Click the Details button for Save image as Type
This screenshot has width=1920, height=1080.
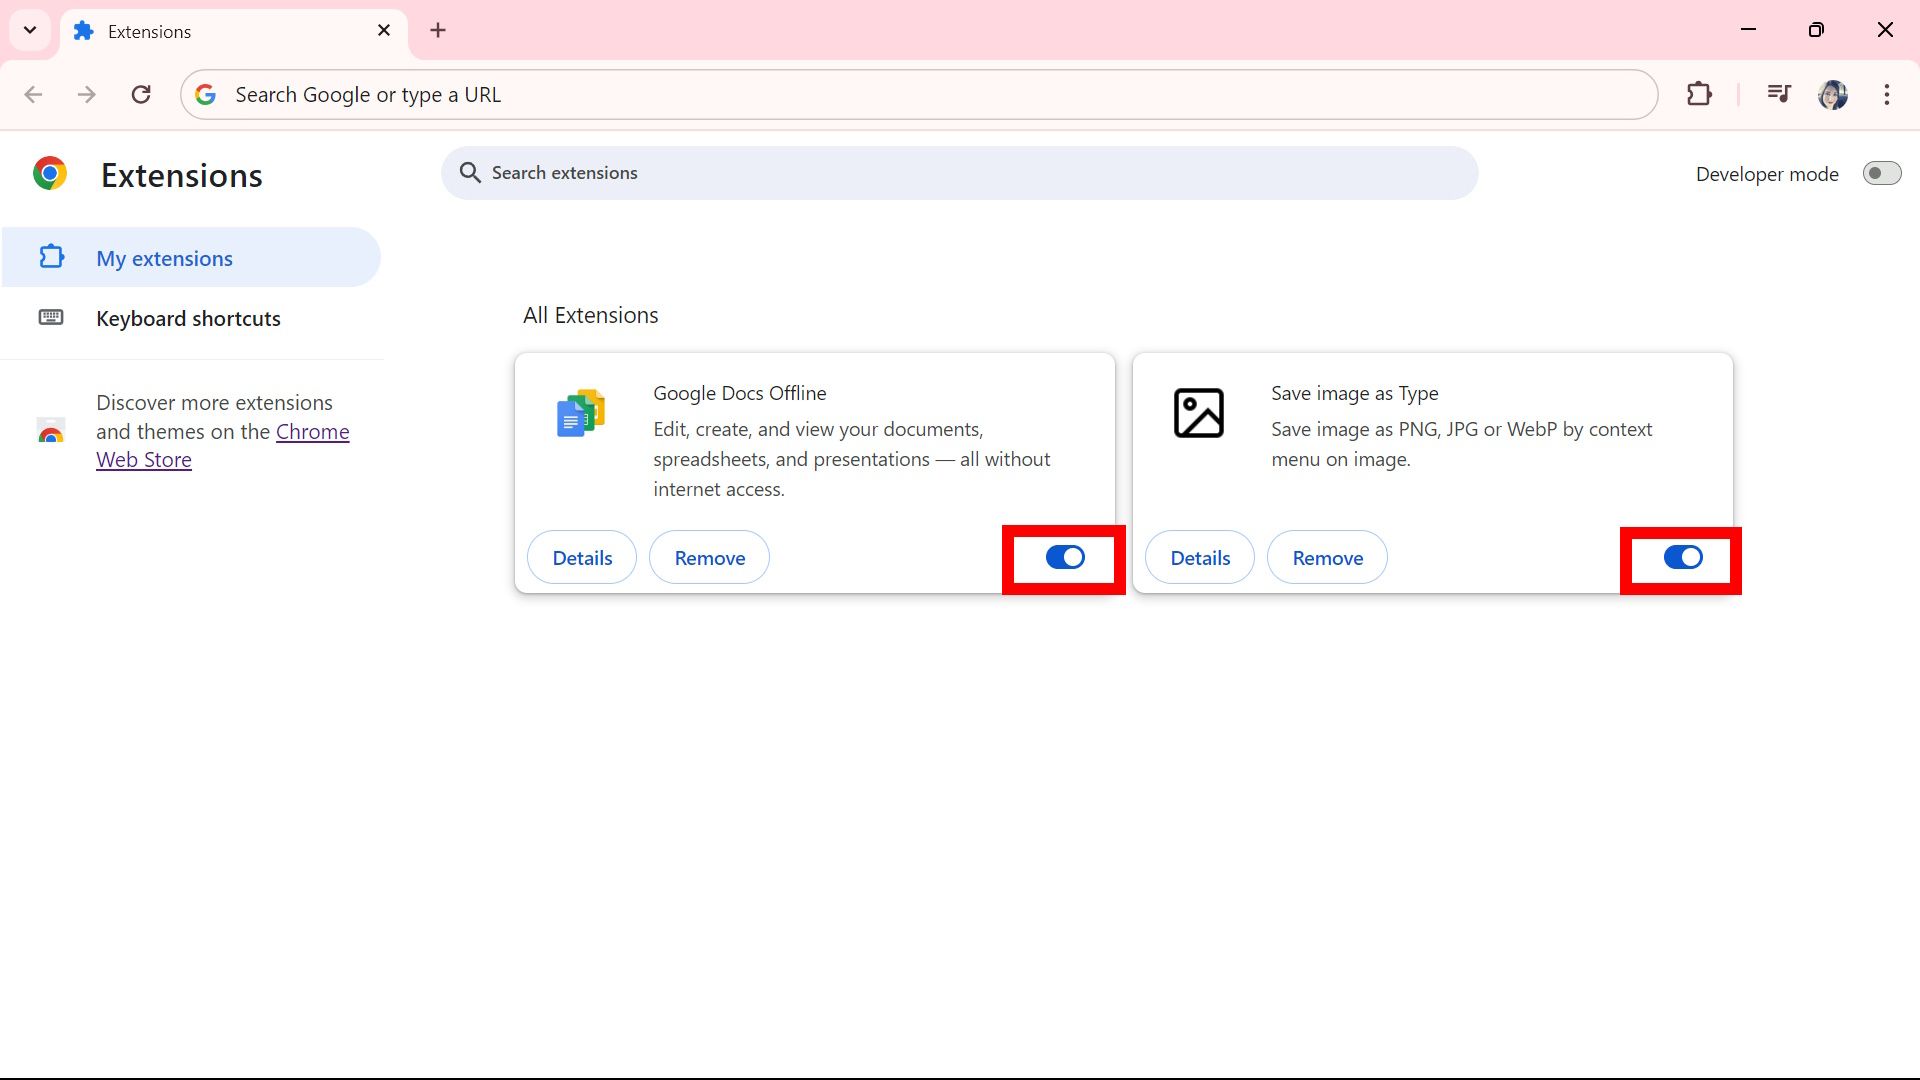click(1200, 556)
